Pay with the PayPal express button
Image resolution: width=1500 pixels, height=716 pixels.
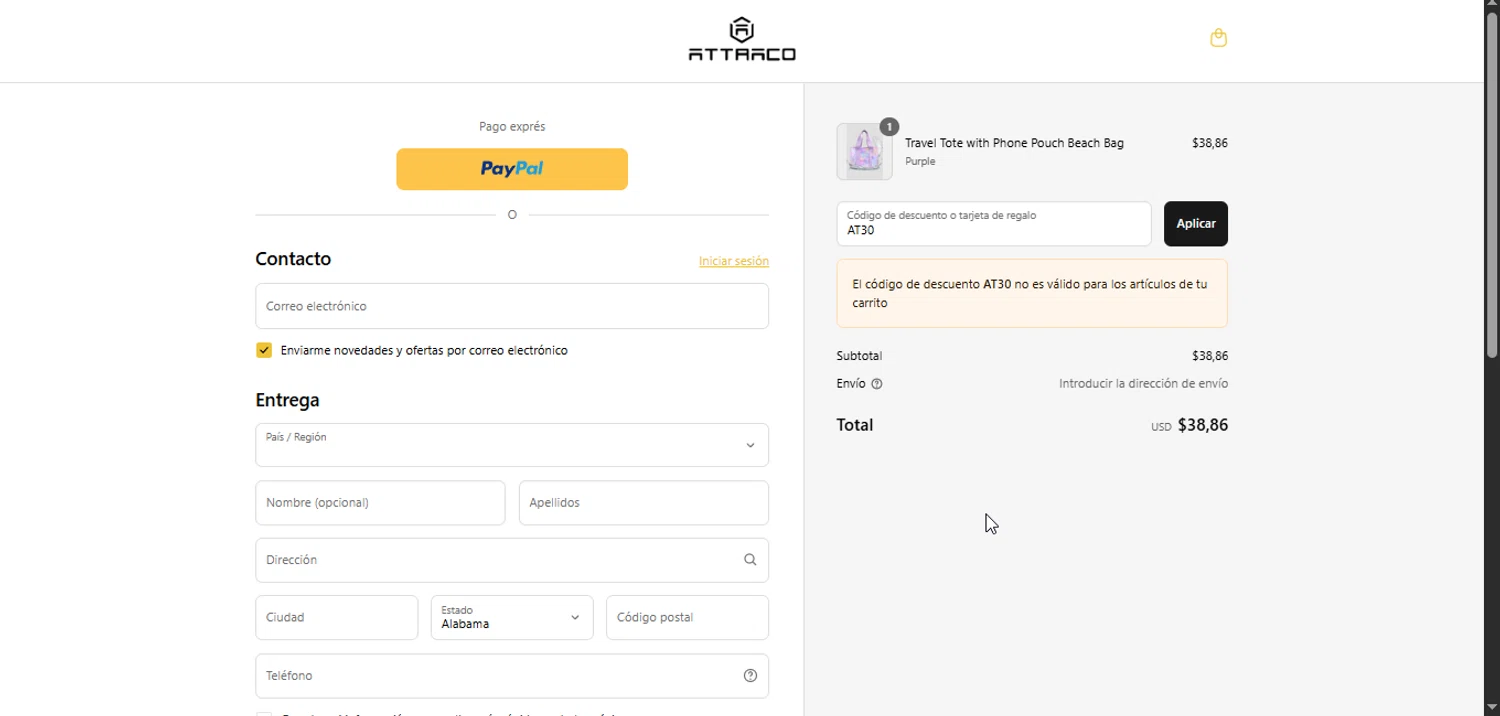tap(512, 169)
